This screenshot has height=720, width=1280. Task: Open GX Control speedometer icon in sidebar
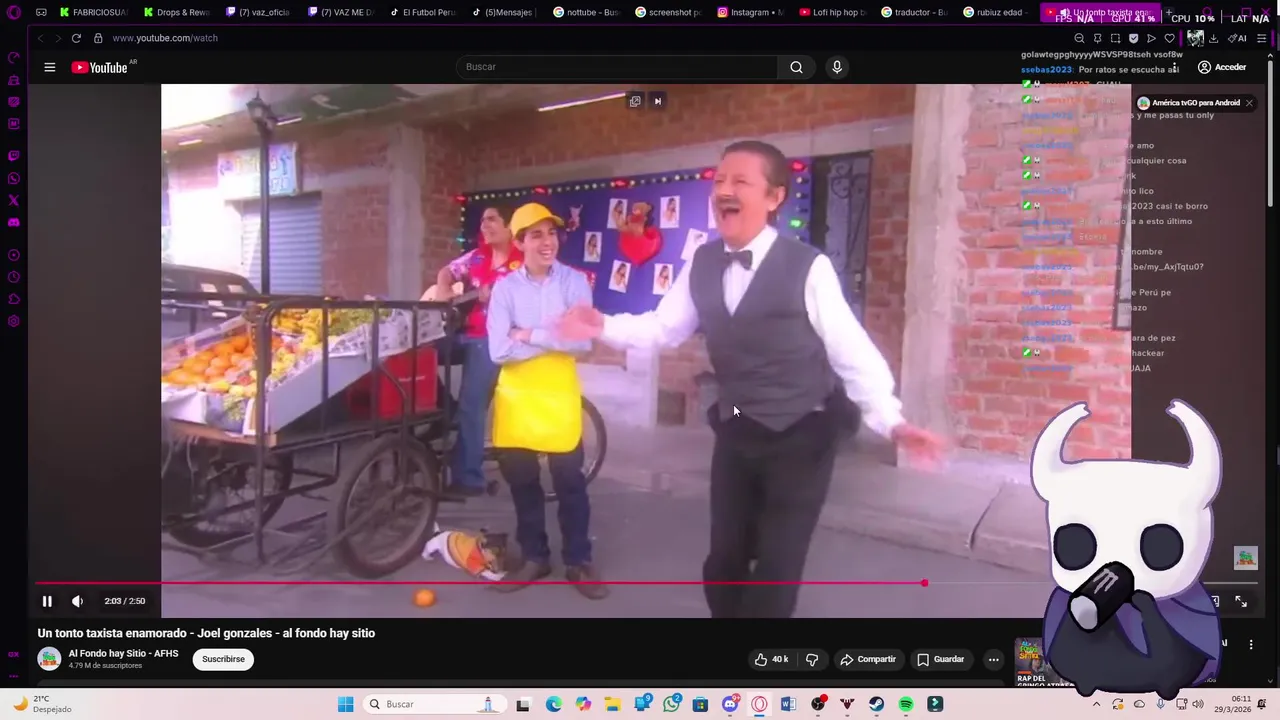coord(14,57)
